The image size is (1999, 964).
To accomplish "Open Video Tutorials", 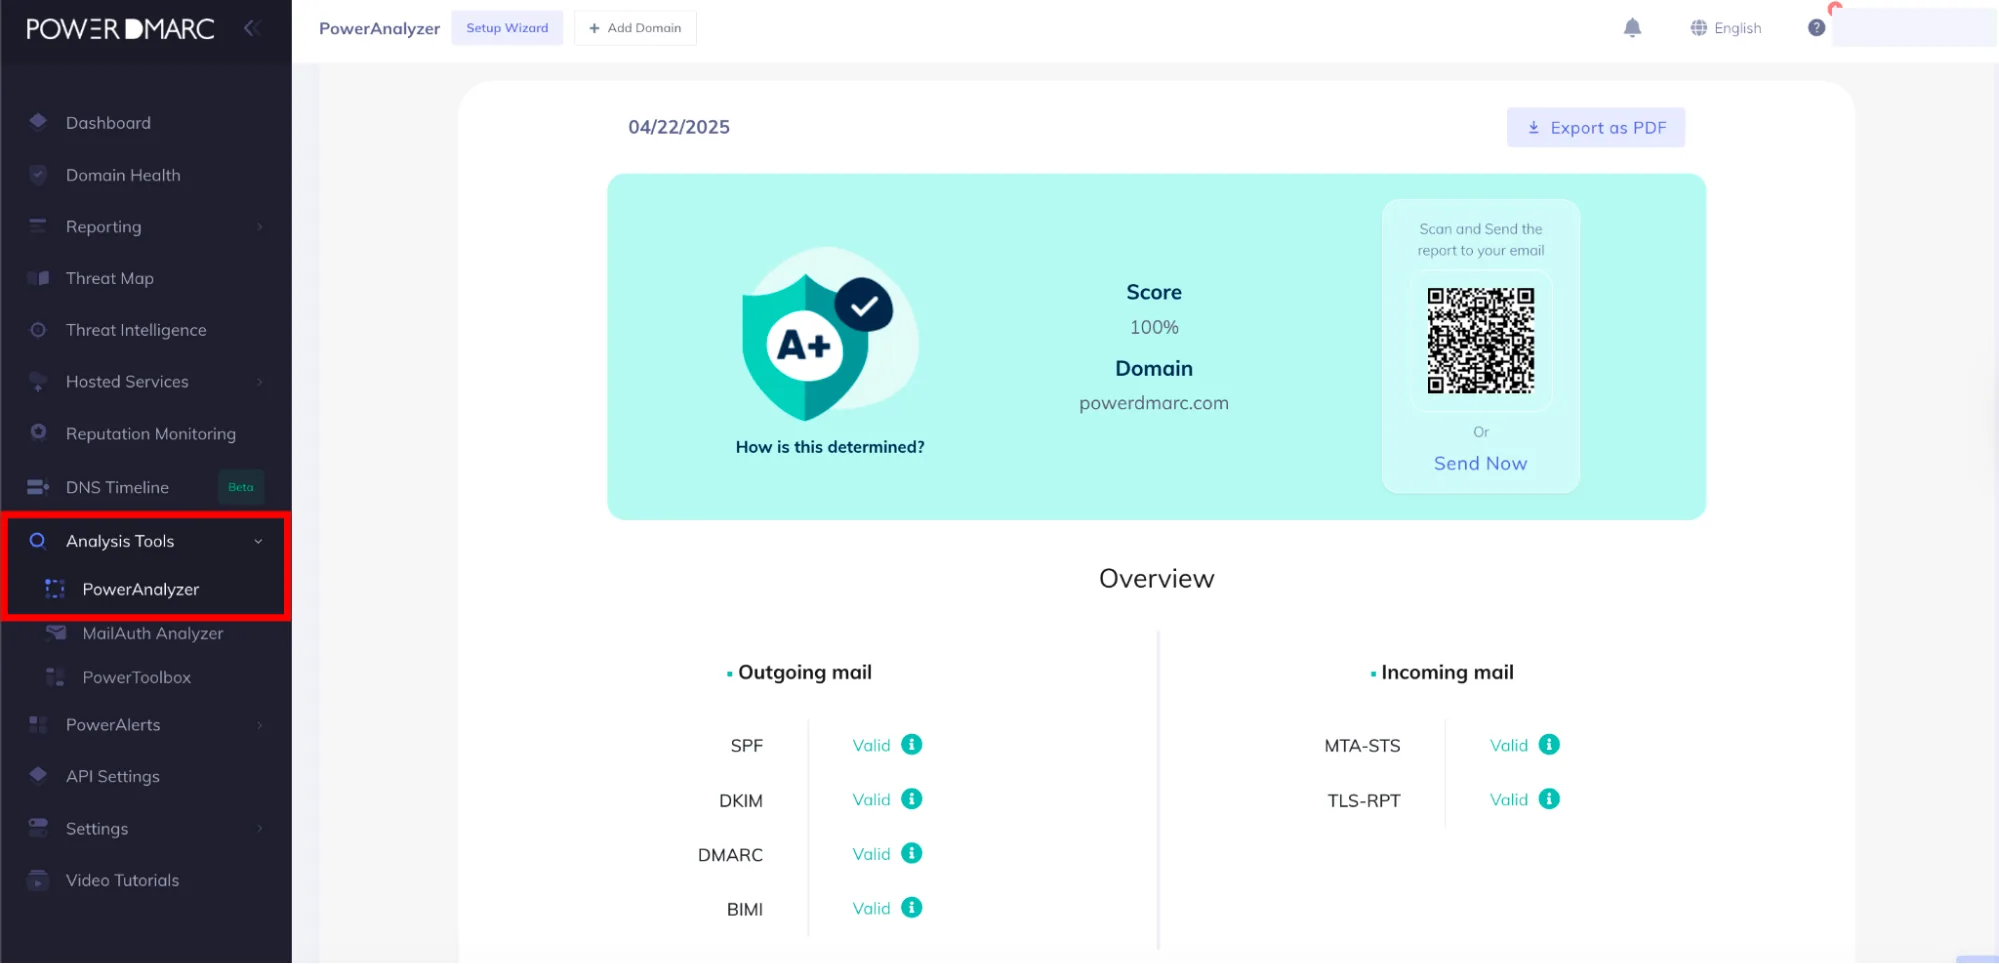I will click(x=122, y=880).
